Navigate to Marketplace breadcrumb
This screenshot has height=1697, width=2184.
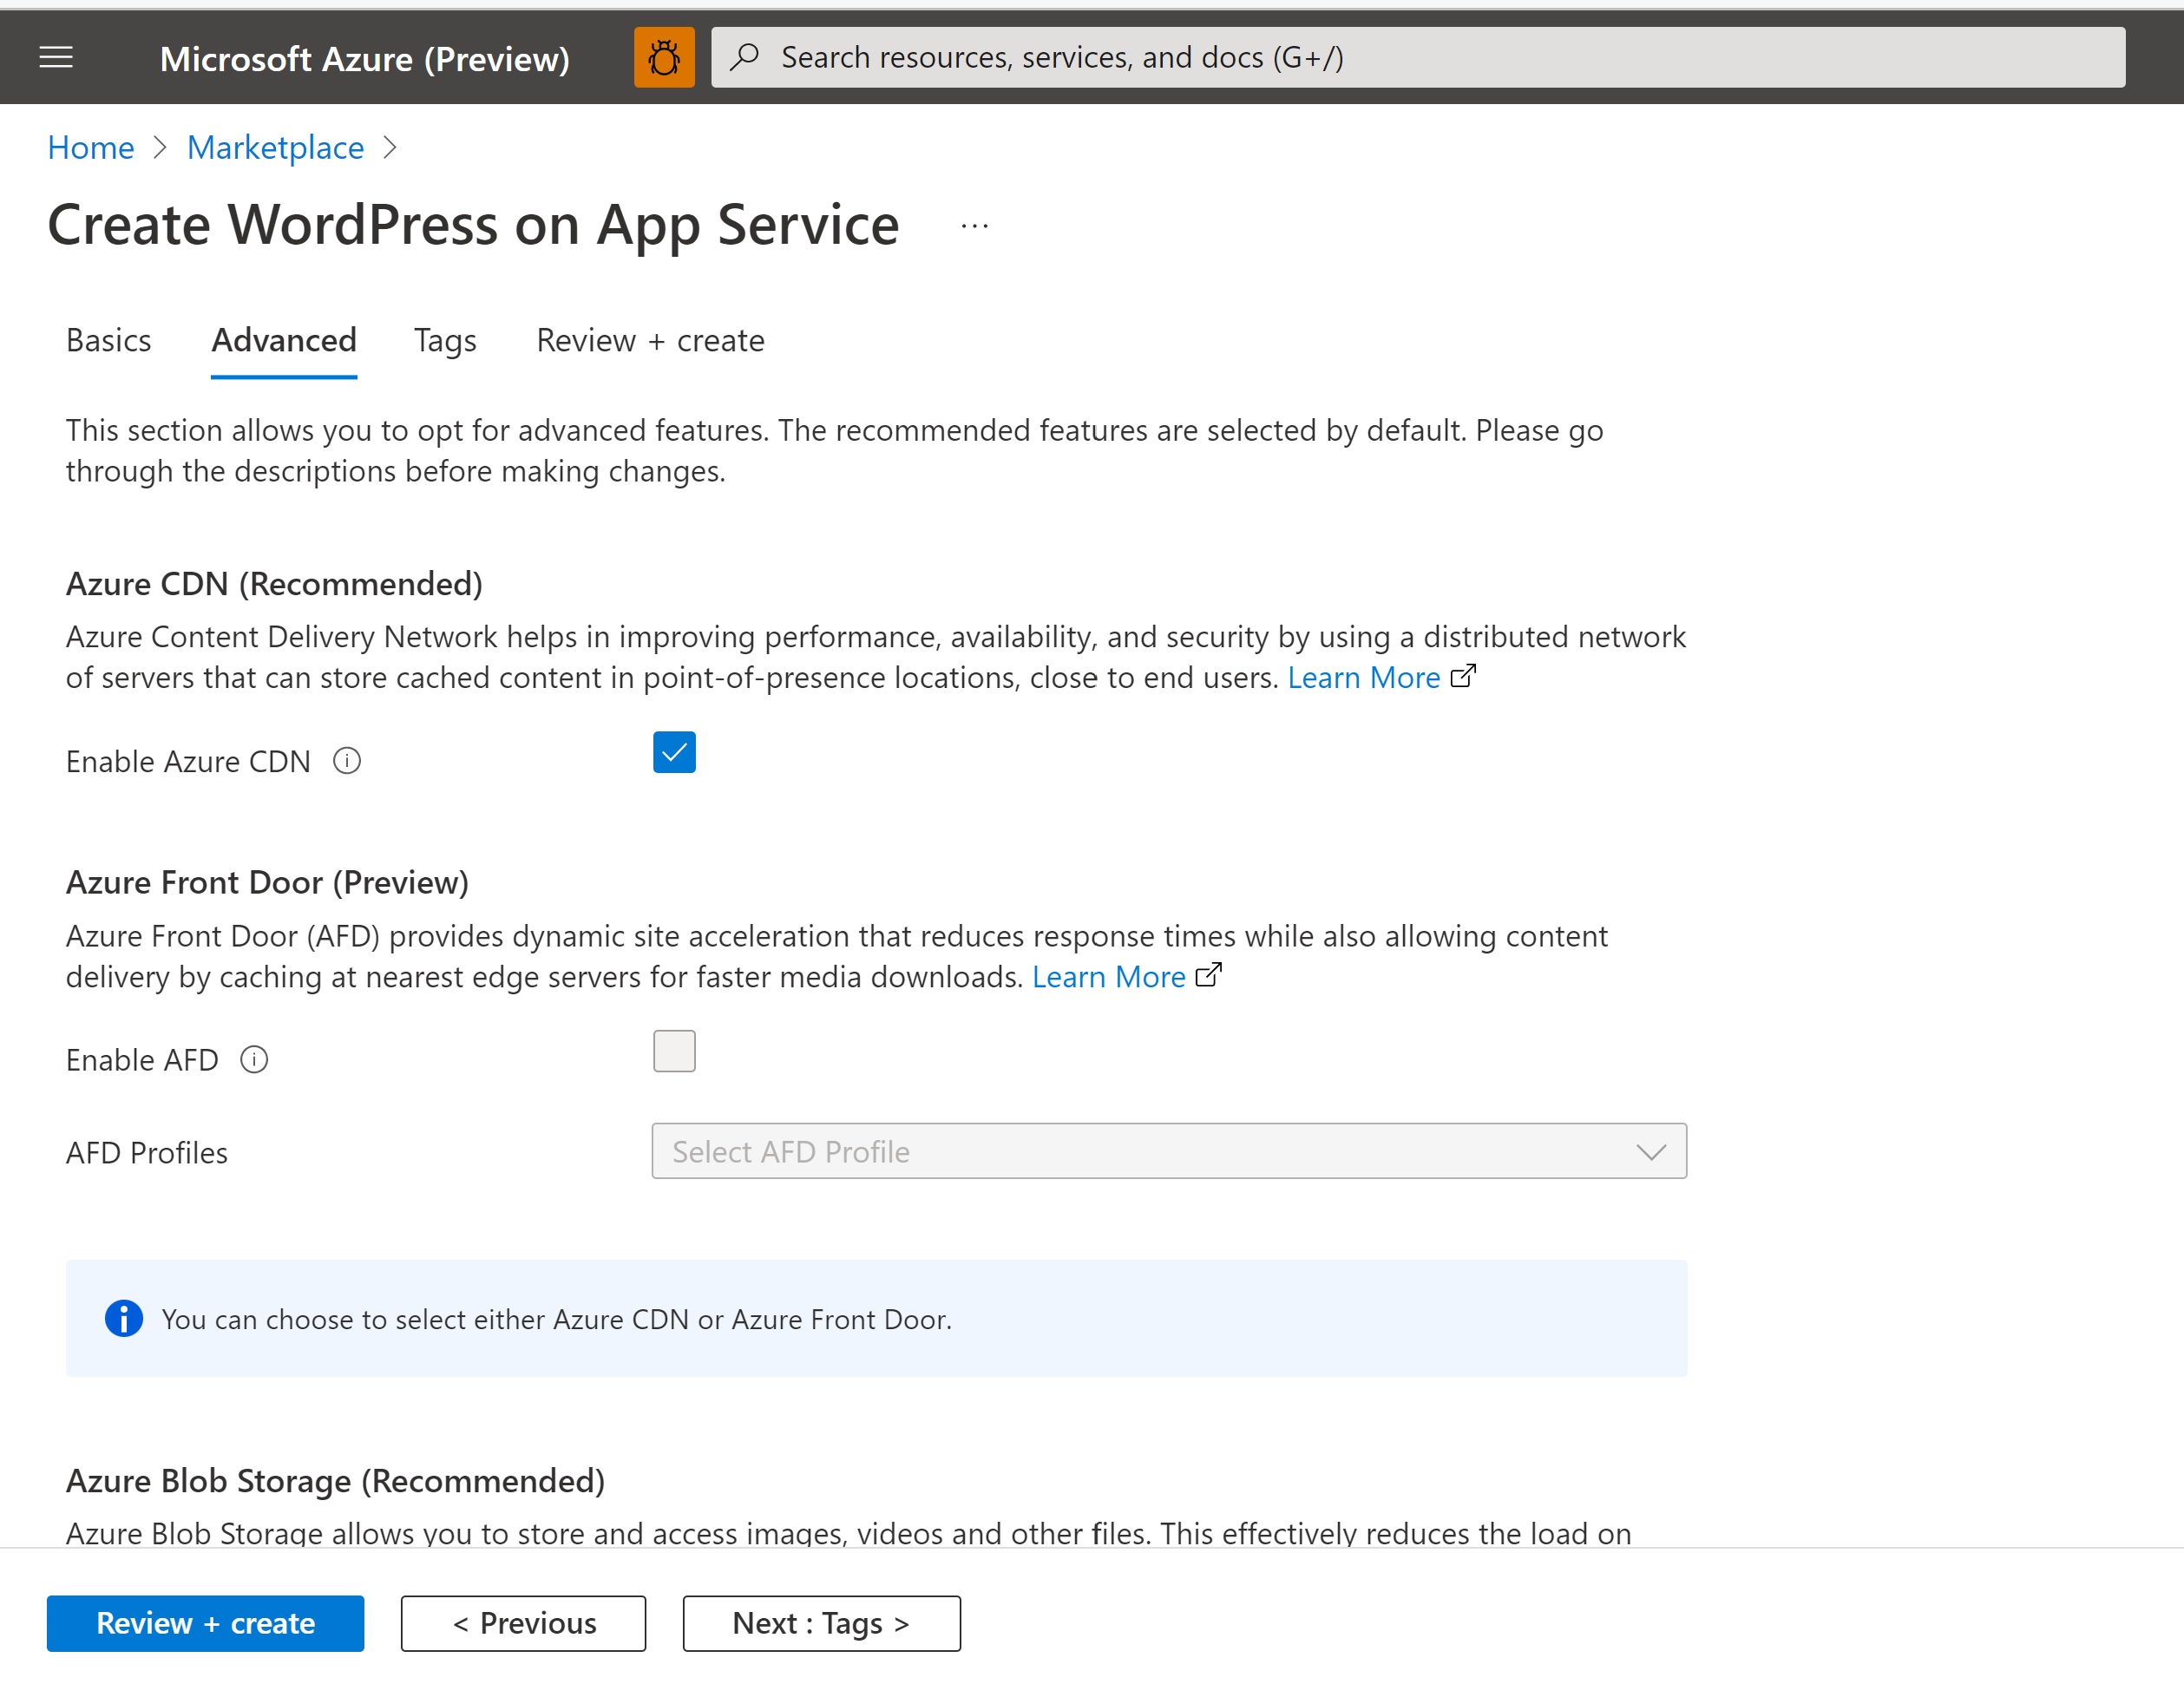coord(275,148)
